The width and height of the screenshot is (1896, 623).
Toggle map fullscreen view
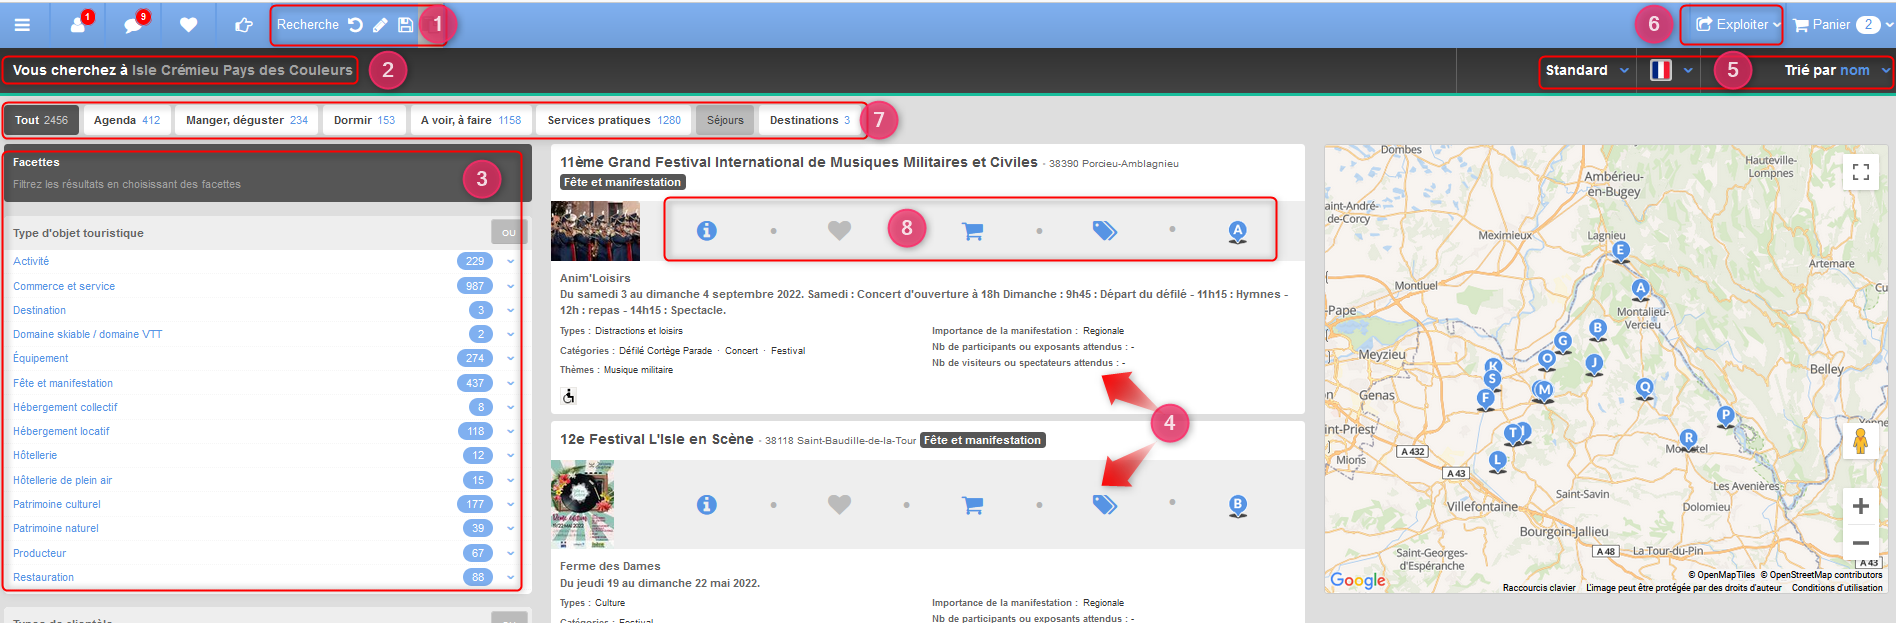point(1860,172)
